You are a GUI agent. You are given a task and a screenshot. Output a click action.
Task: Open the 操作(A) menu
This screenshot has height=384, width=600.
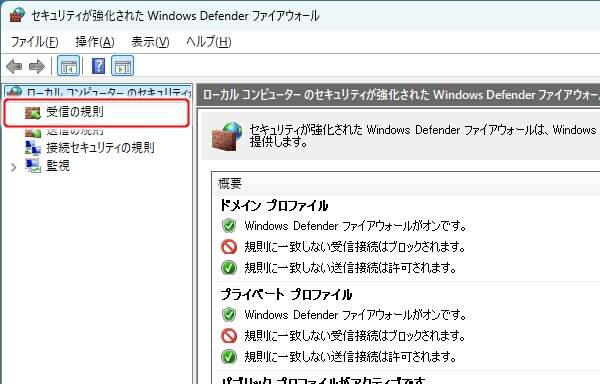click(x=95, y=41)
